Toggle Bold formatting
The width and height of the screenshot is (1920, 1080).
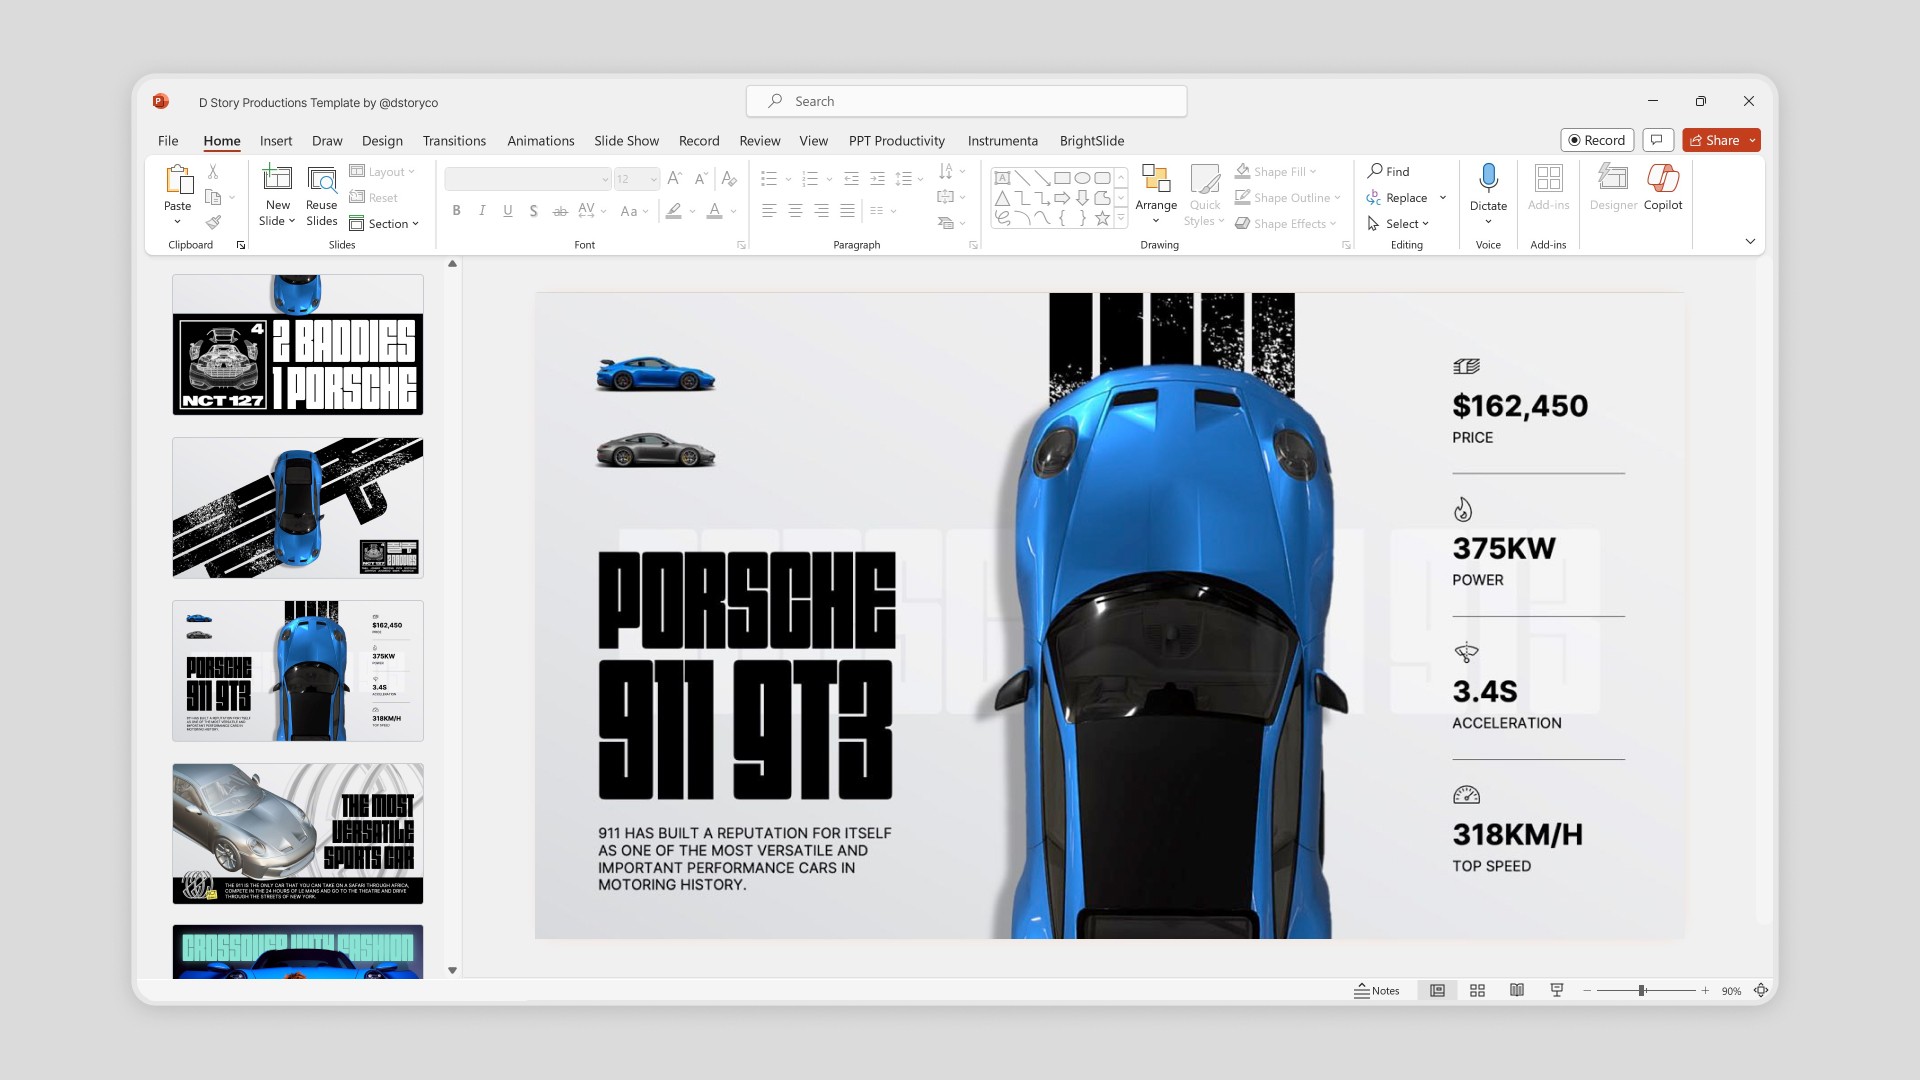[x=456, y=211]
